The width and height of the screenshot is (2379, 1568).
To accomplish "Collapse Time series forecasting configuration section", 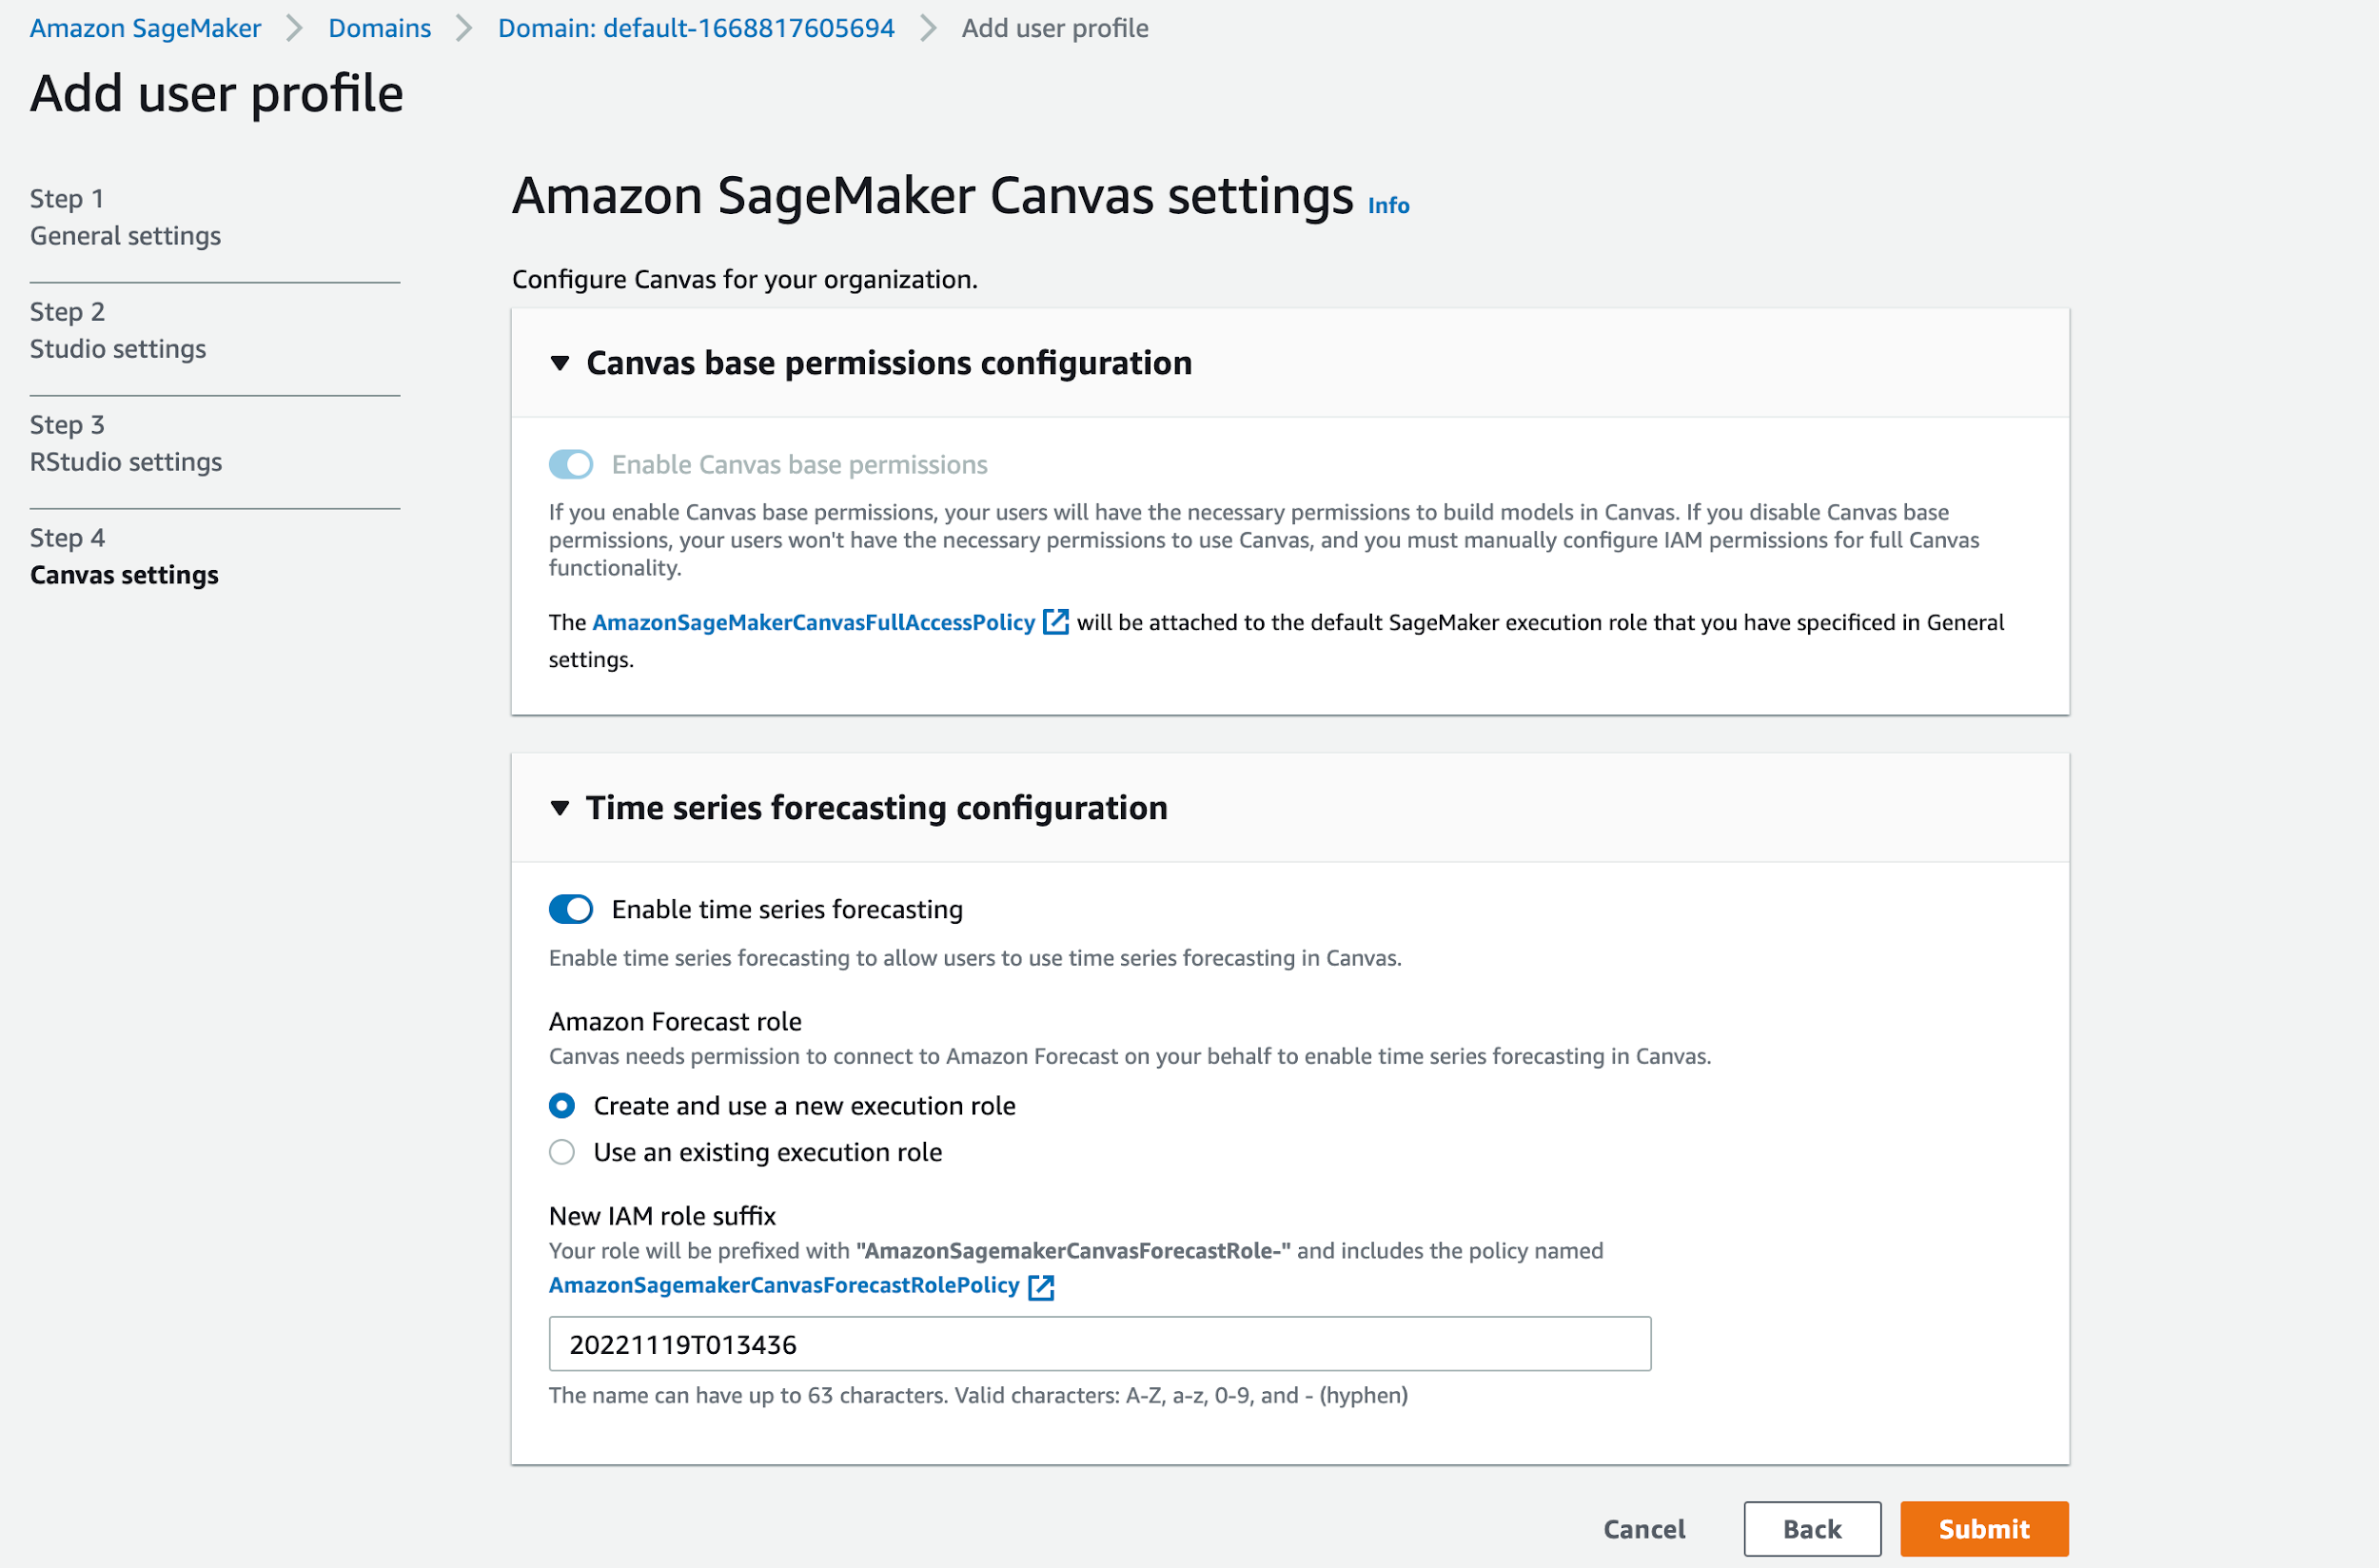I will tap(560, 808).
